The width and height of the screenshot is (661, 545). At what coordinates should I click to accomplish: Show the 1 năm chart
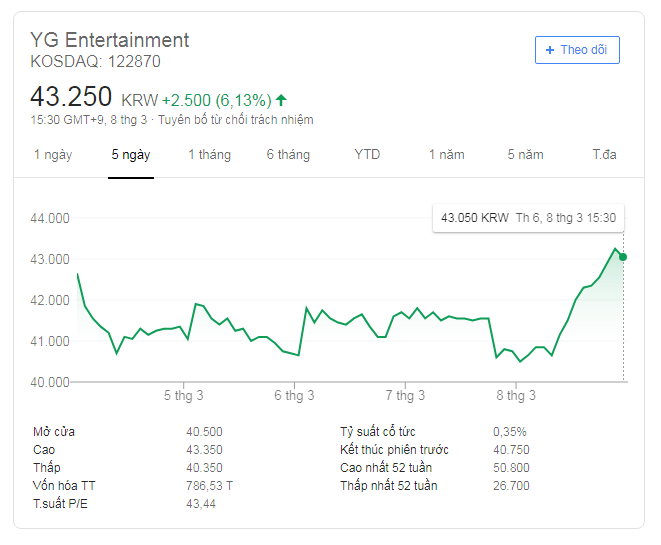pos(446,155)
